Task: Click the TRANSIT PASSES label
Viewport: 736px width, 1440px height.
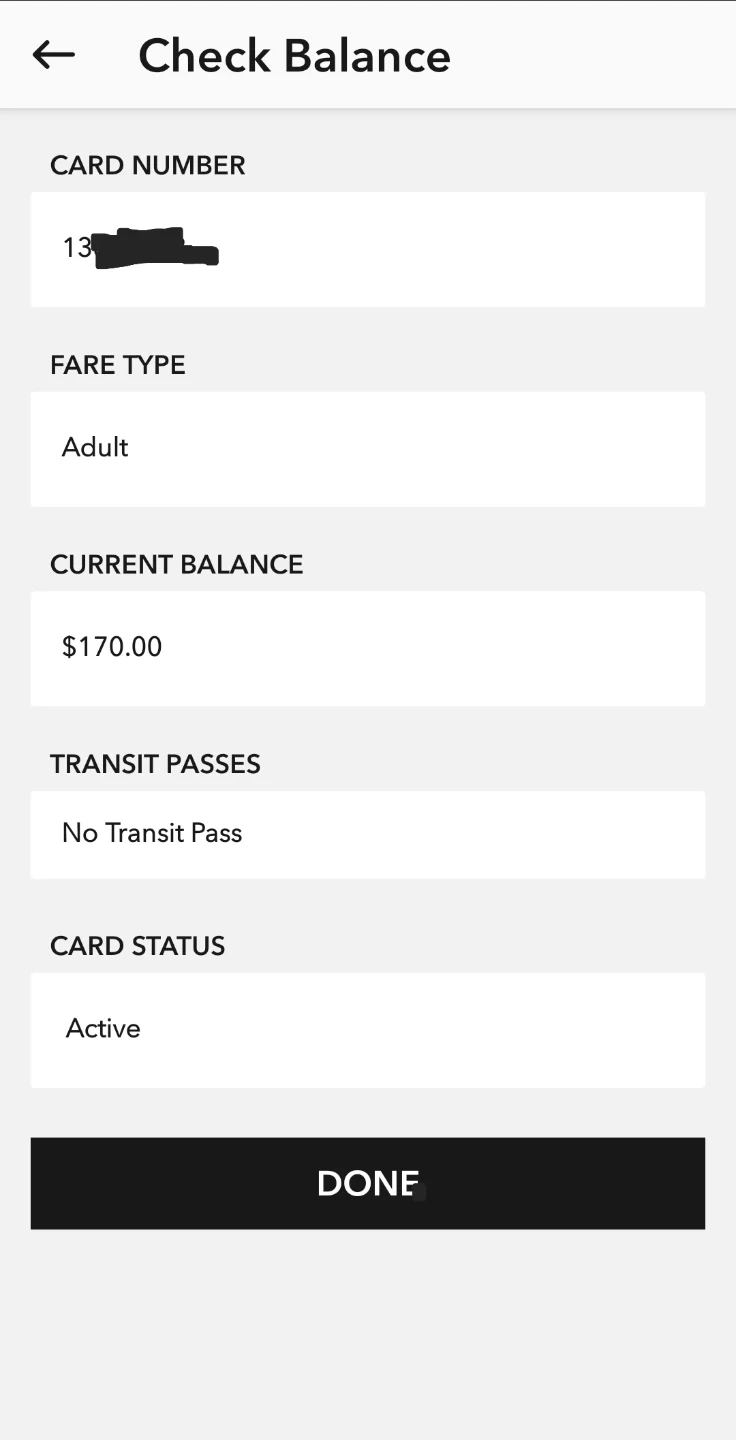Action: click(x=155, y=764)
